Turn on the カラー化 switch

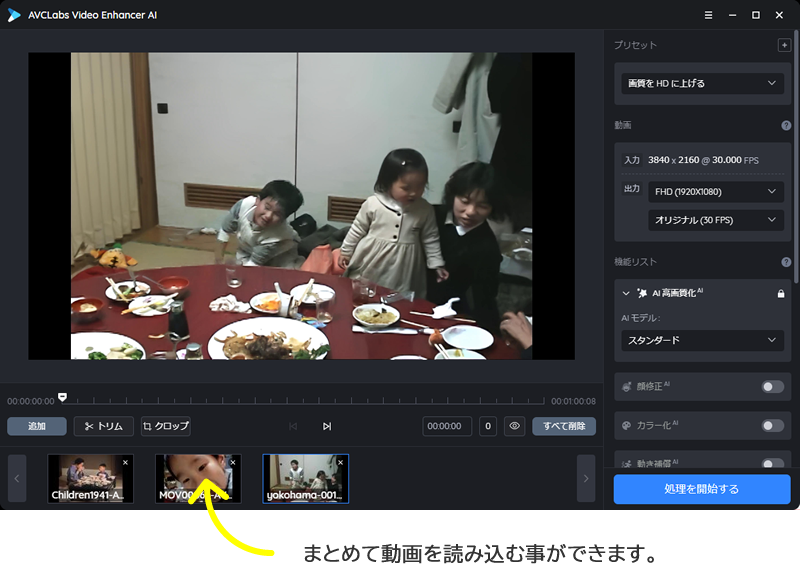tap(772, 425)
